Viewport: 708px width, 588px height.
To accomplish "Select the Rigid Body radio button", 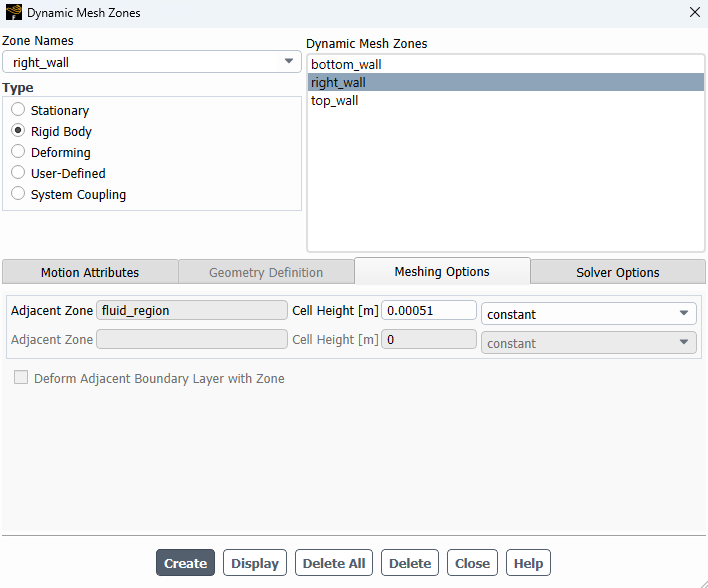I will click(18, 131).
